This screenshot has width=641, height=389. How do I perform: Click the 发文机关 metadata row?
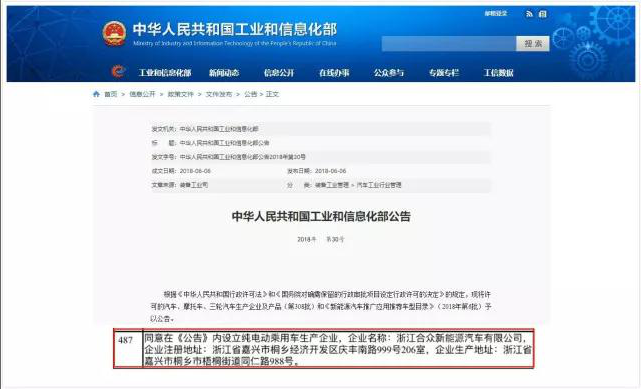[x=321, y=129]
